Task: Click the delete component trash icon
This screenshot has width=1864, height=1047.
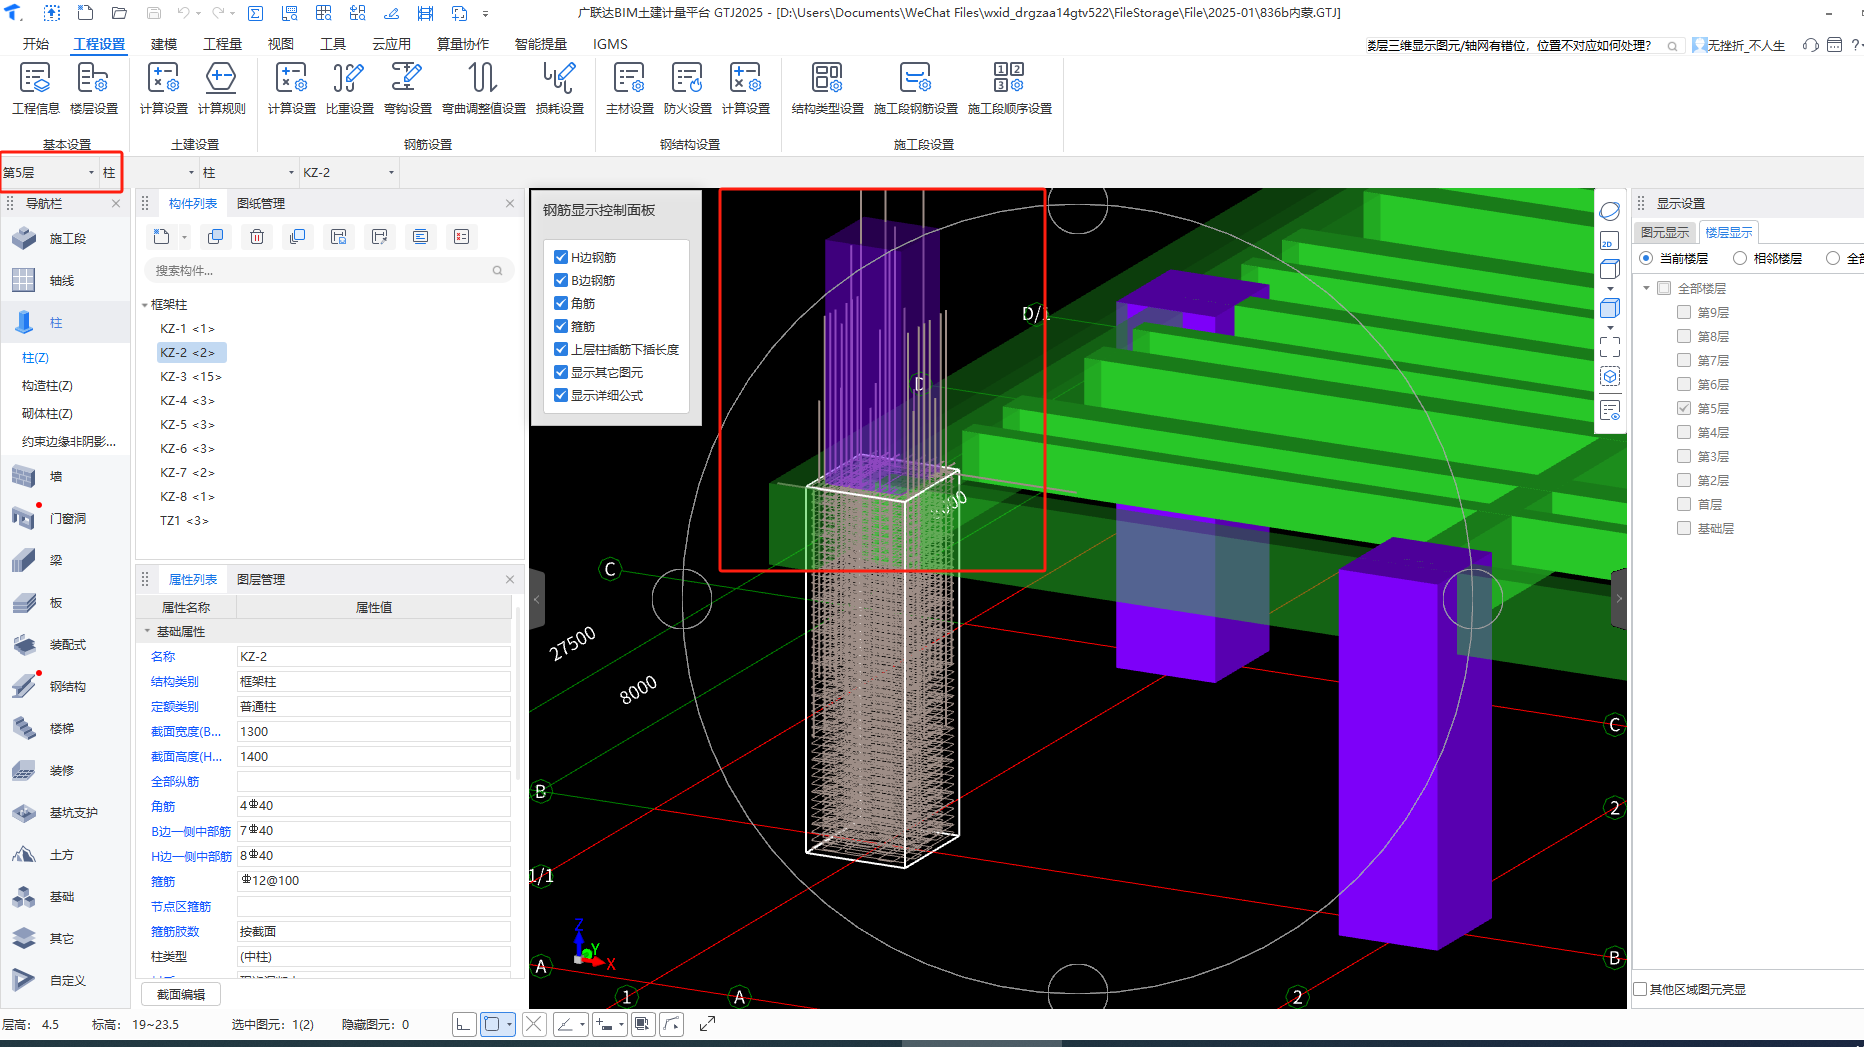Action: 257,237
